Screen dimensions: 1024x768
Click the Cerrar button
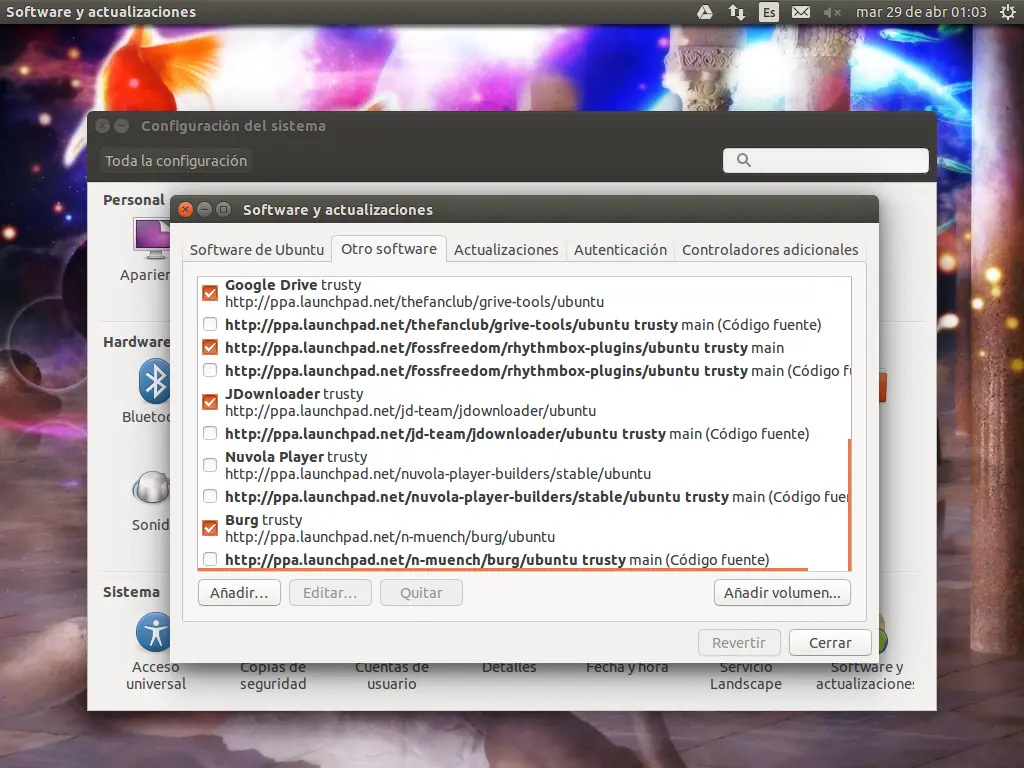tap(830, 643)
